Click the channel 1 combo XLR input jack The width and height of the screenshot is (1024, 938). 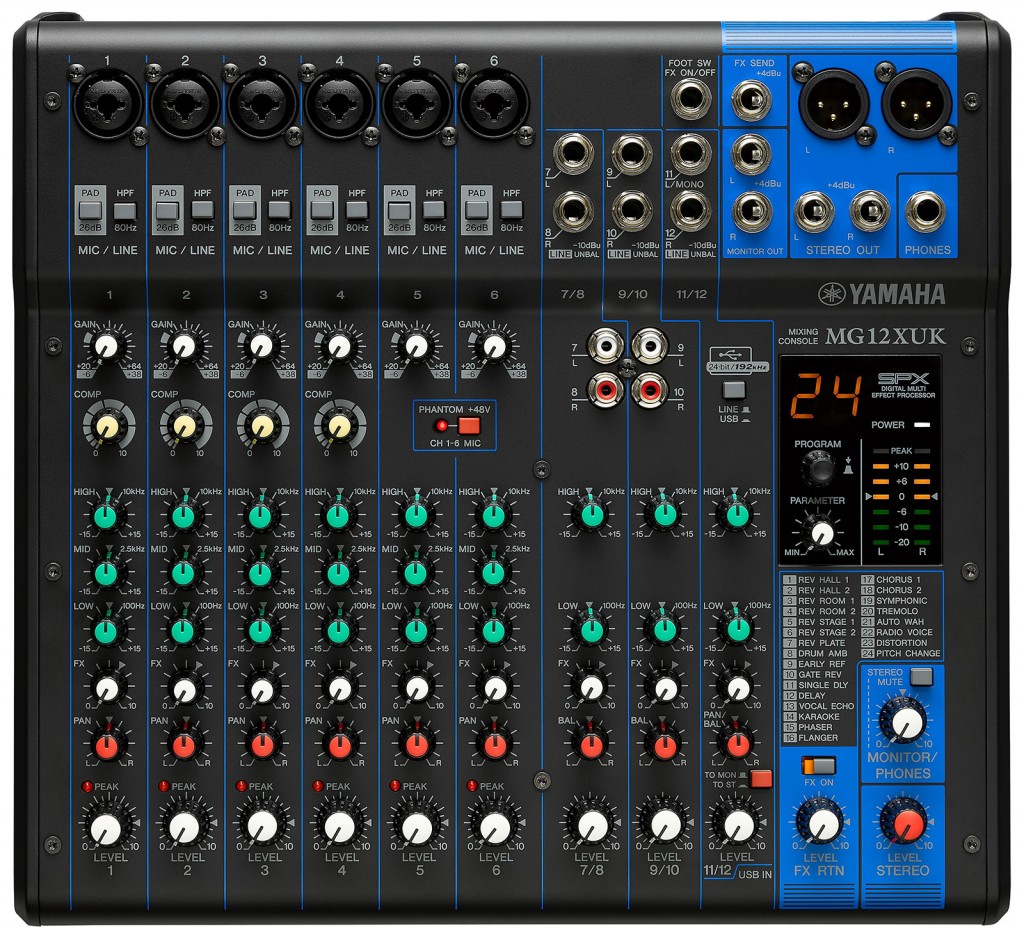tap(107, 103)
